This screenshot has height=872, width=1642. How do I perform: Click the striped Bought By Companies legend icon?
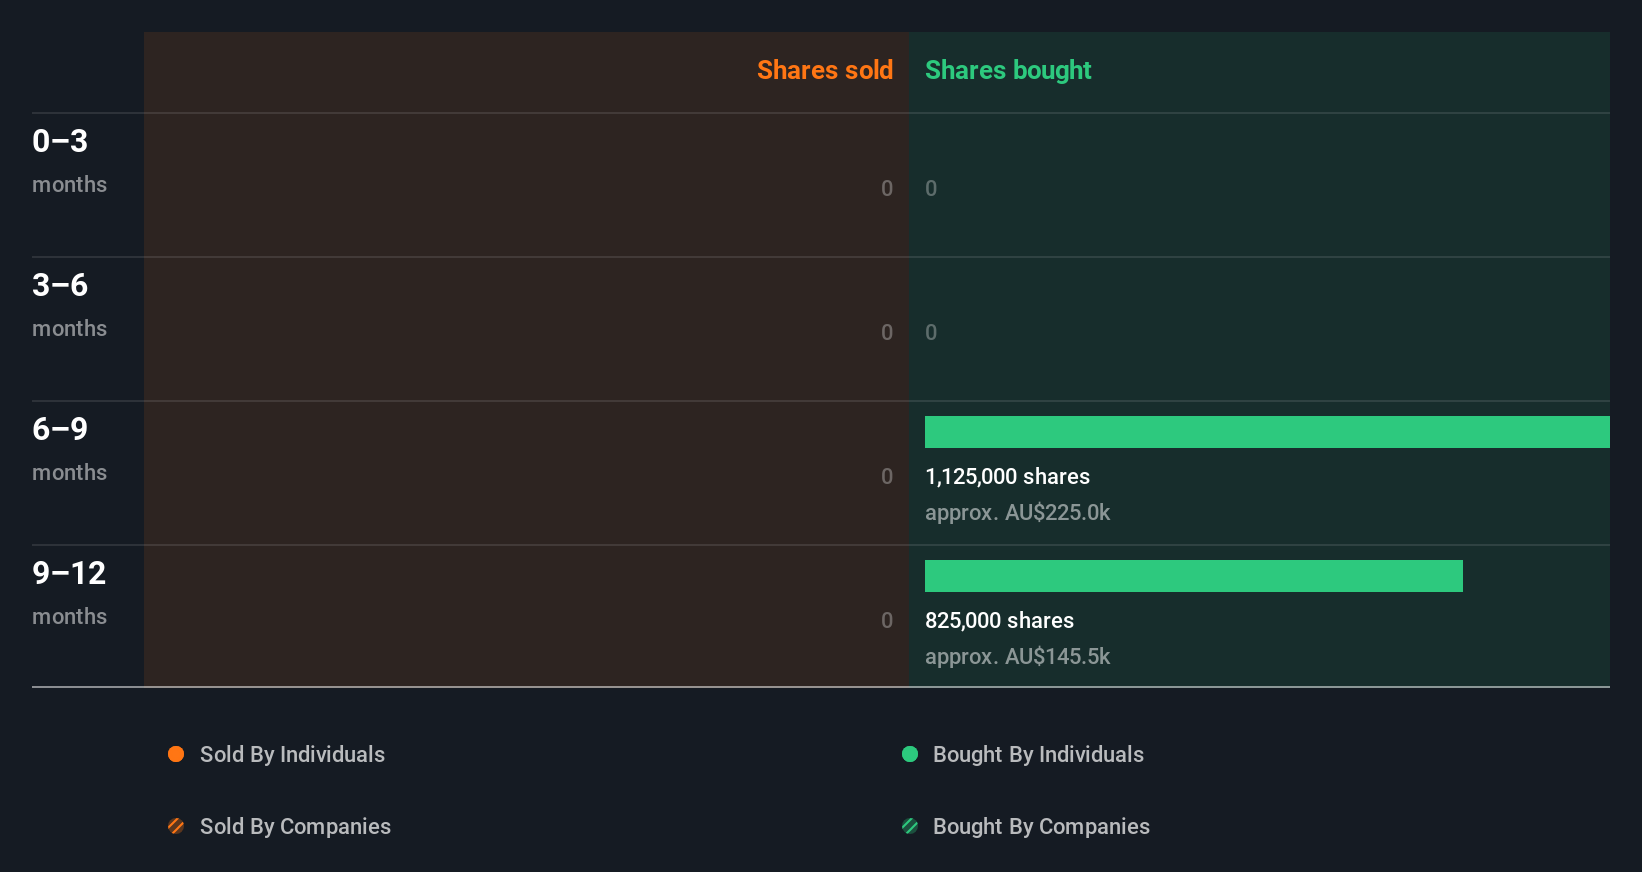click(910, 826)
